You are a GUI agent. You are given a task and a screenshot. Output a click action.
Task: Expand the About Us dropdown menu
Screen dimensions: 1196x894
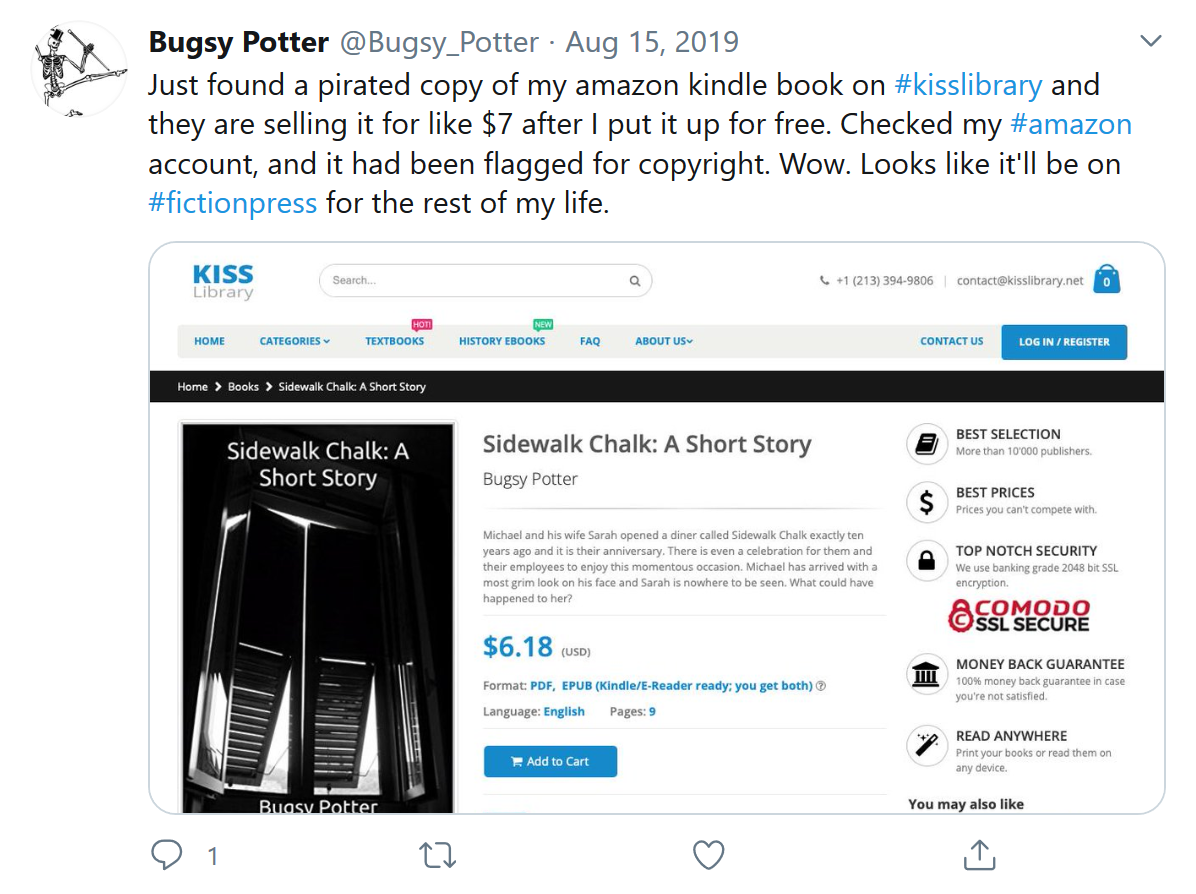pyautogui.click(x=664, y=341)
